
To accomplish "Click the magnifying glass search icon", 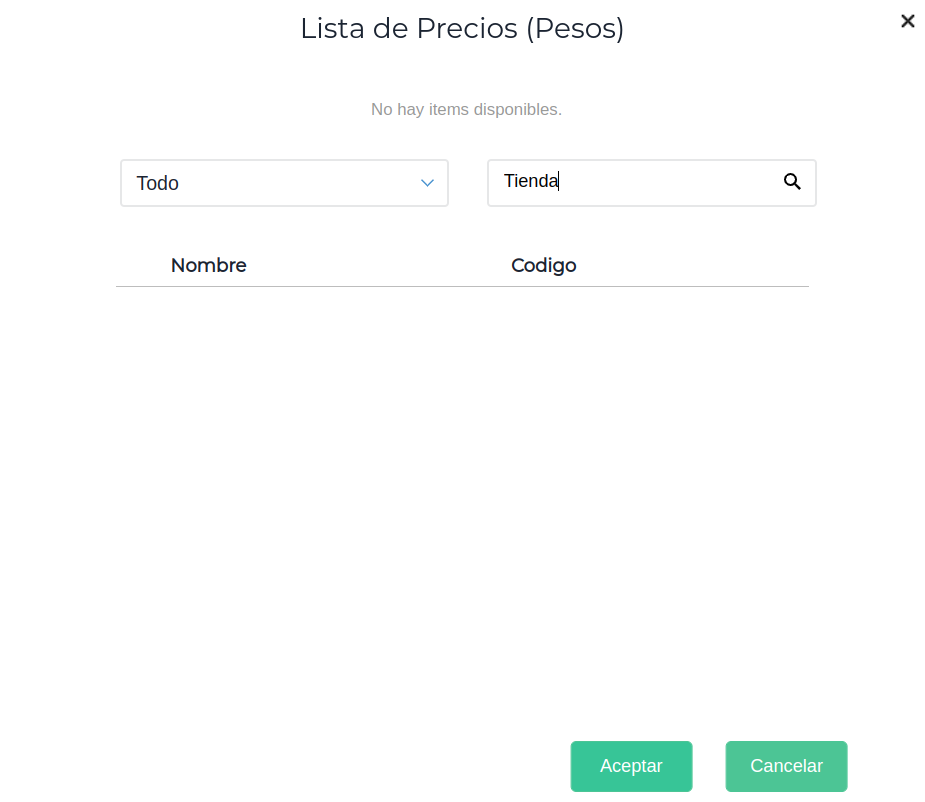I will pos(792,182).
